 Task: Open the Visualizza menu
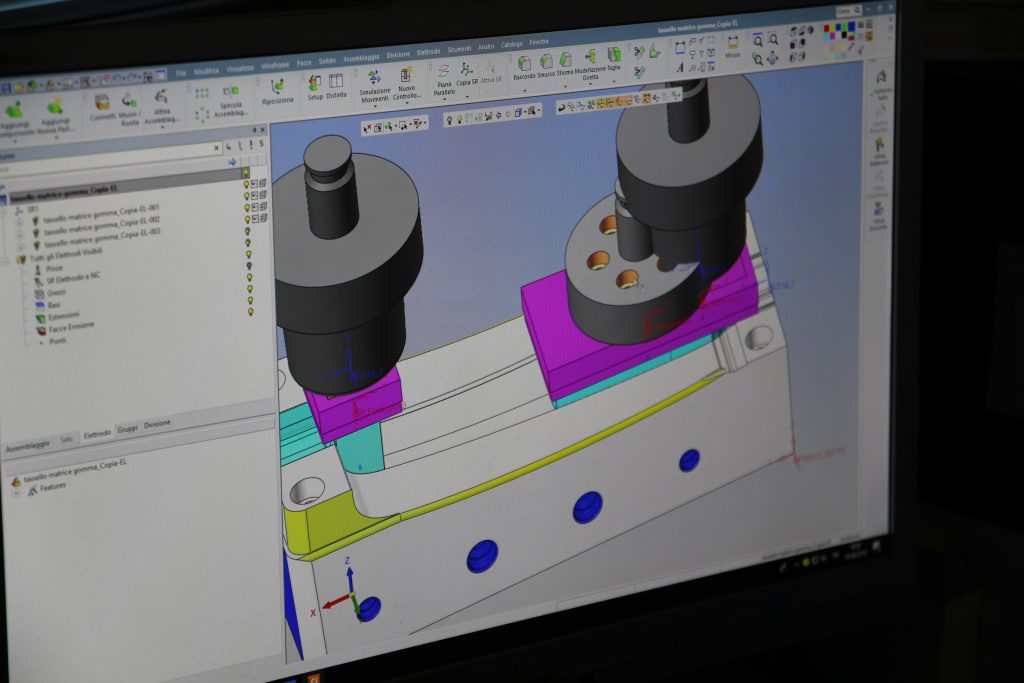pos(240,69)
